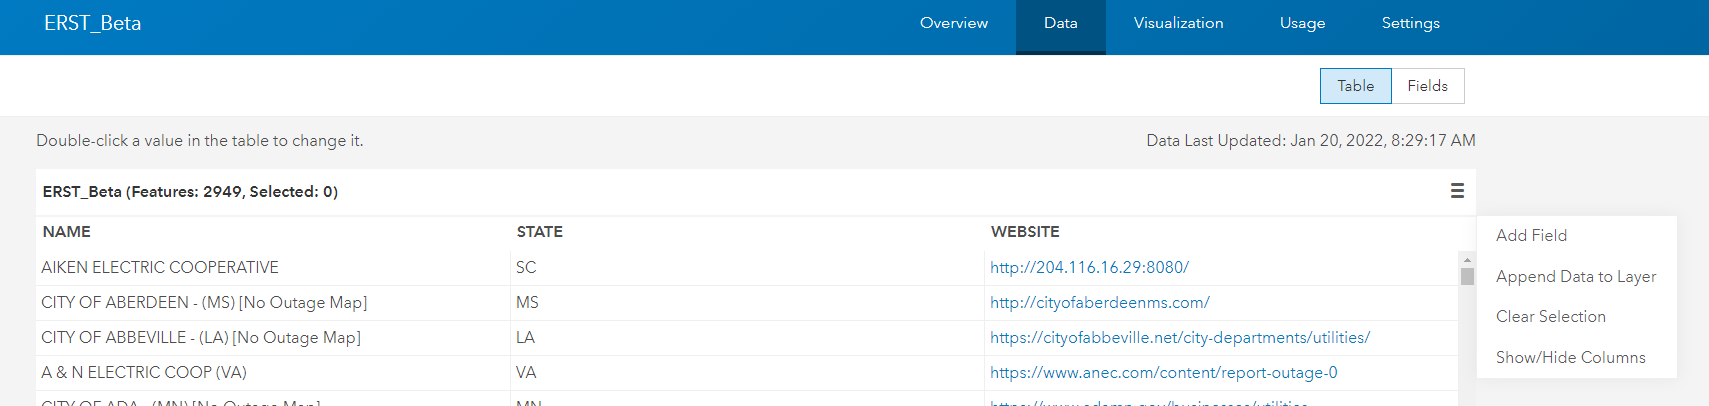Select the AIKEN ELECTRIC COOPERATIVE cell
The height and width of the screenshot is (406, 1709).
[x=273, y=267]
